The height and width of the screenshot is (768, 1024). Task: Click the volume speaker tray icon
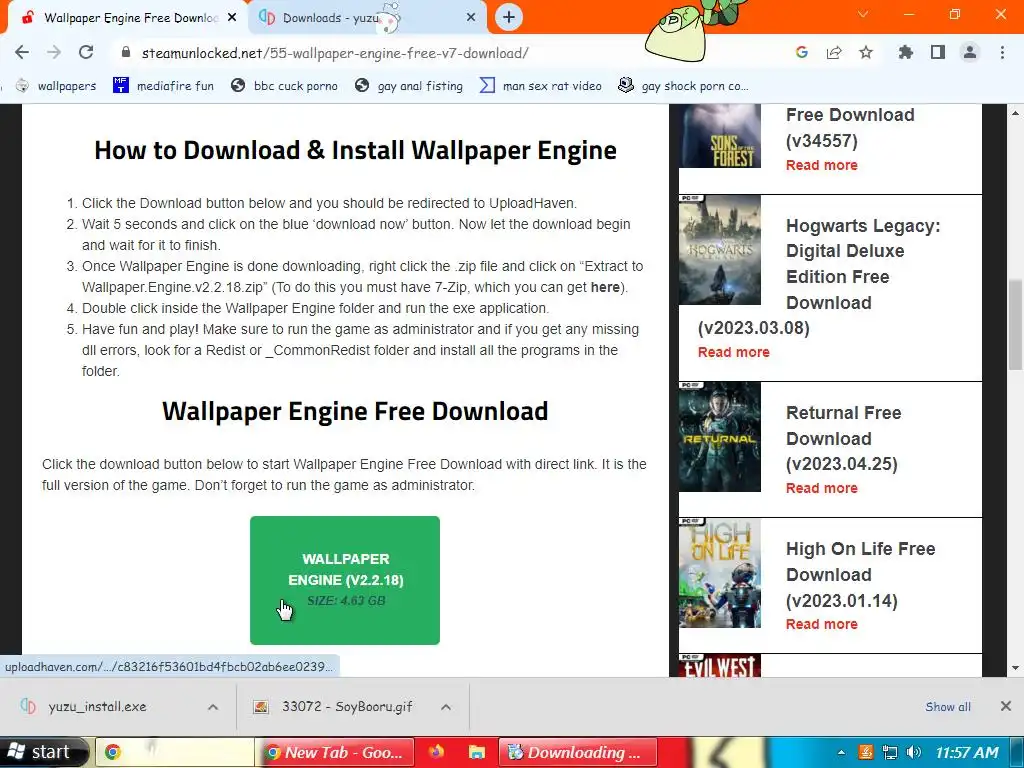click(914, 752)
